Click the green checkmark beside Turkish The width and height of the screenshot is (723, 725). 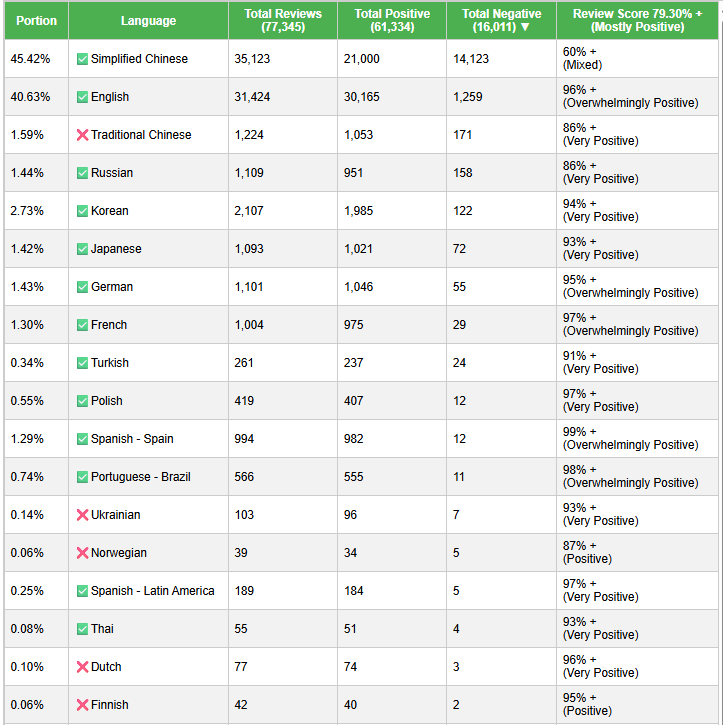click(82, 363)
